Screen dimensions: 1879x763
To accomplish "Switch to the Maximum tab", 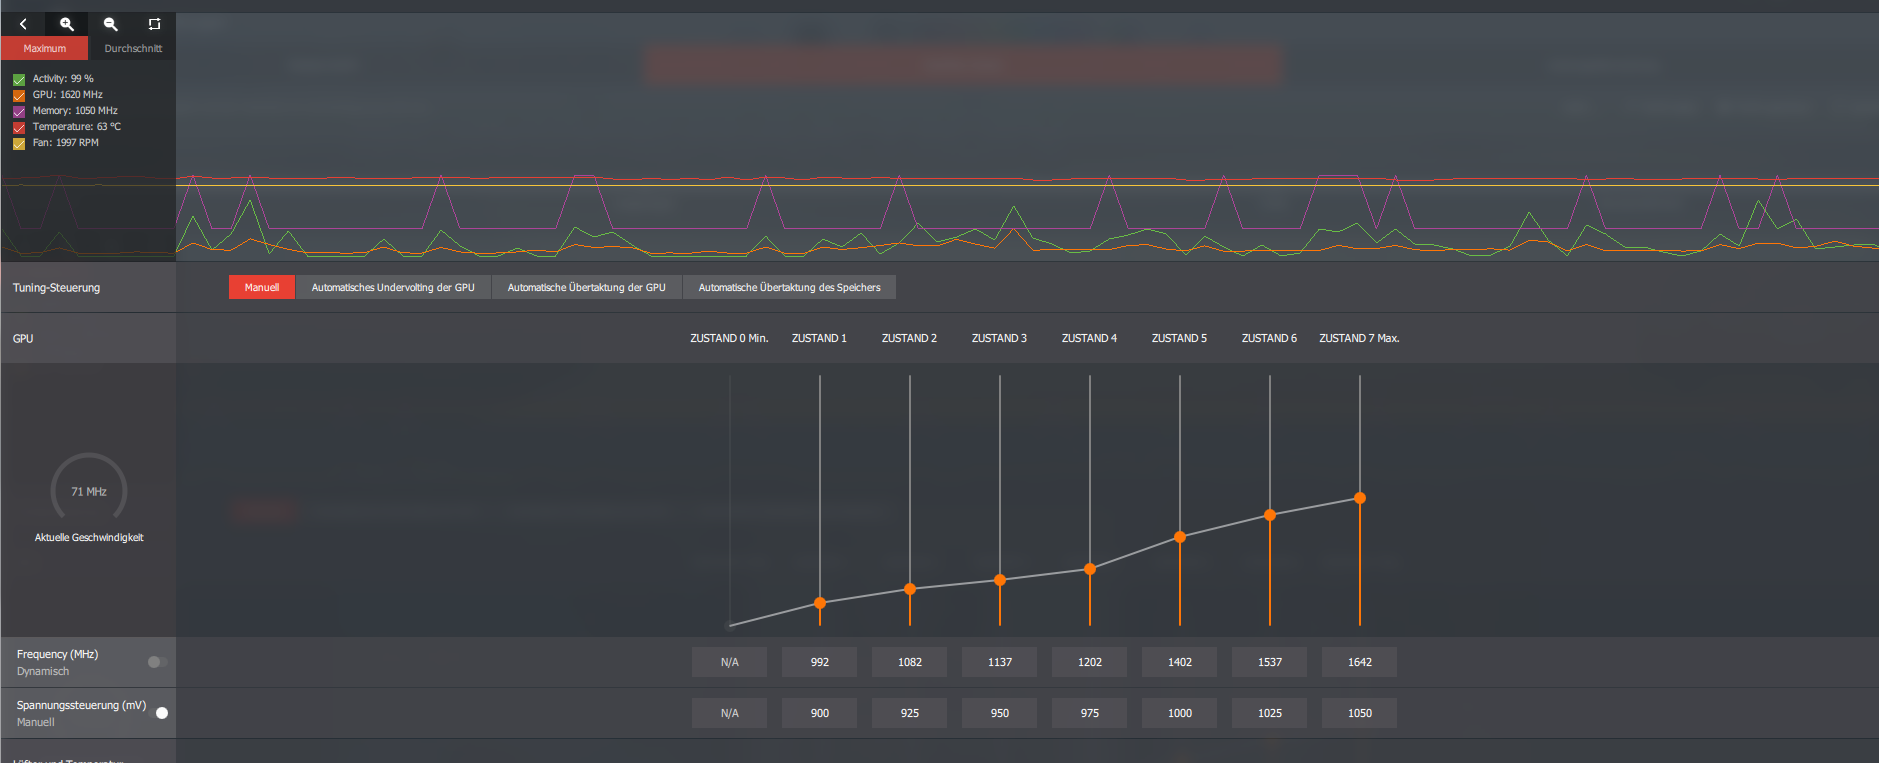I will [x=45, y=48].
